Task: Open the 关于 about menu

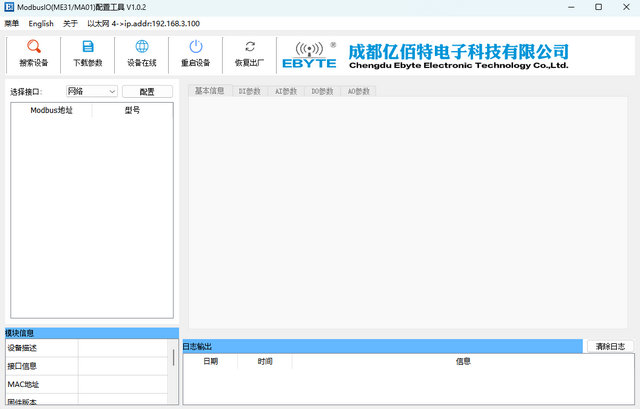Action: point(70,23)
